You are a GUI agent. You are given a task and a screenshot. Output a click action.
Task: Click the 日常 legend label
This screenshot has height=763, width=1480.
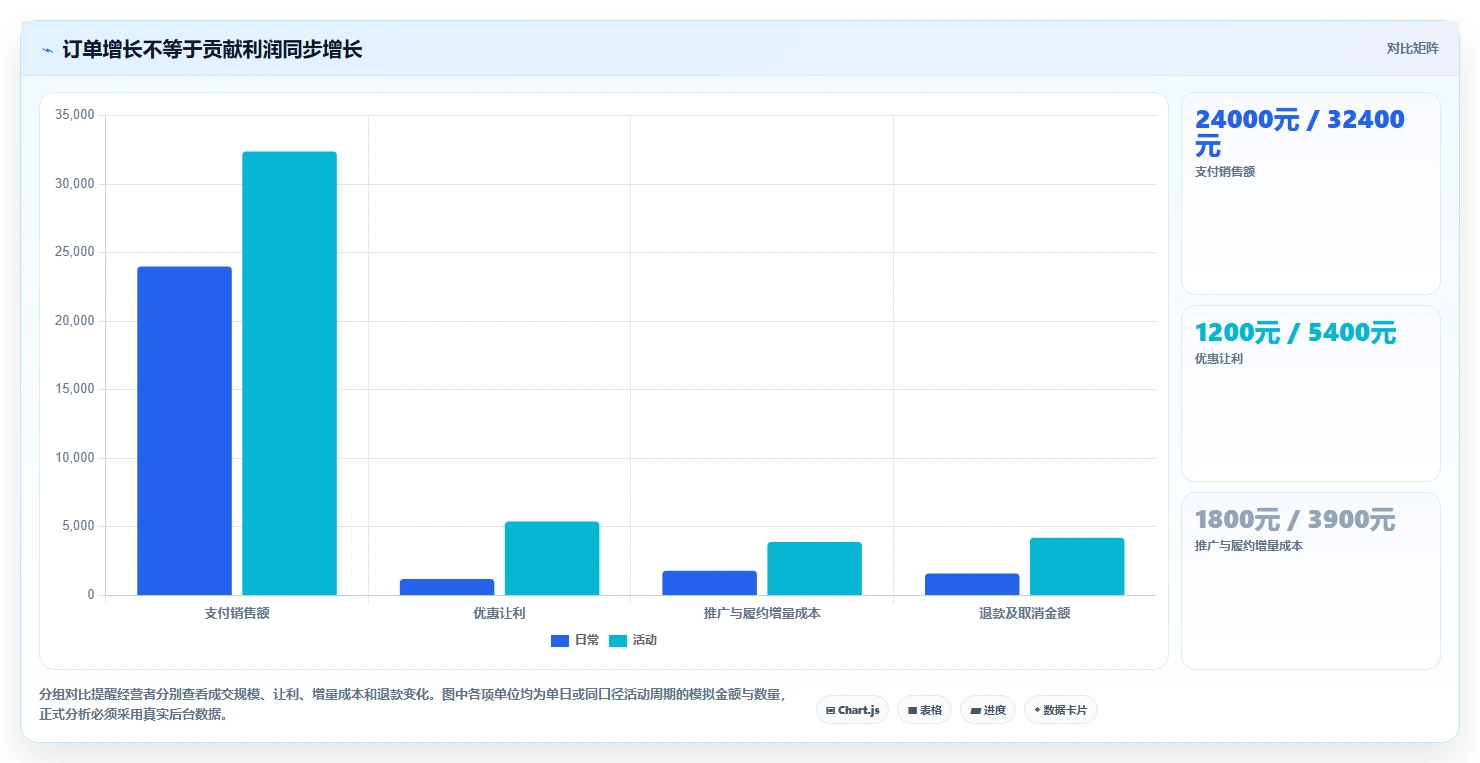pos(587,640)
